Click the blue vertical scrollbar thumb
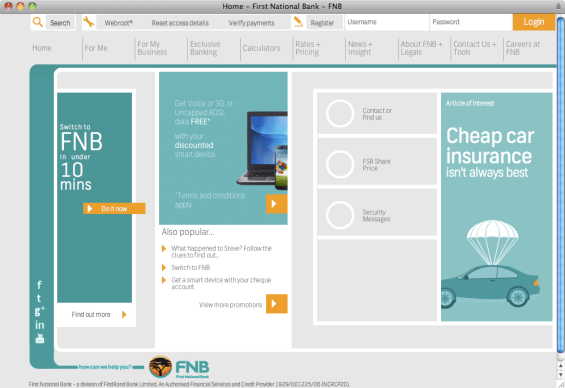This screenshot has width=565, height=388. [560, 185]
